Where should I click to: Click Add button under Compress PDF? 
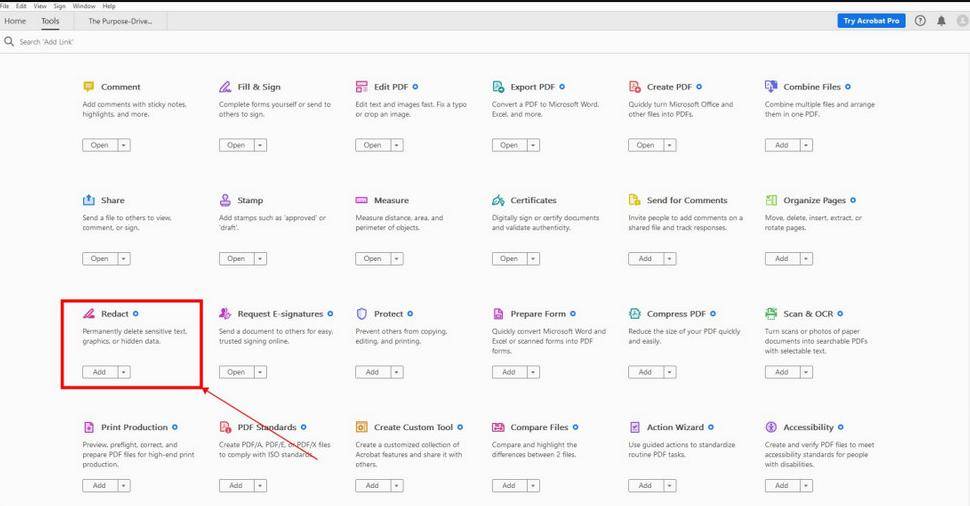pos(645,372)
